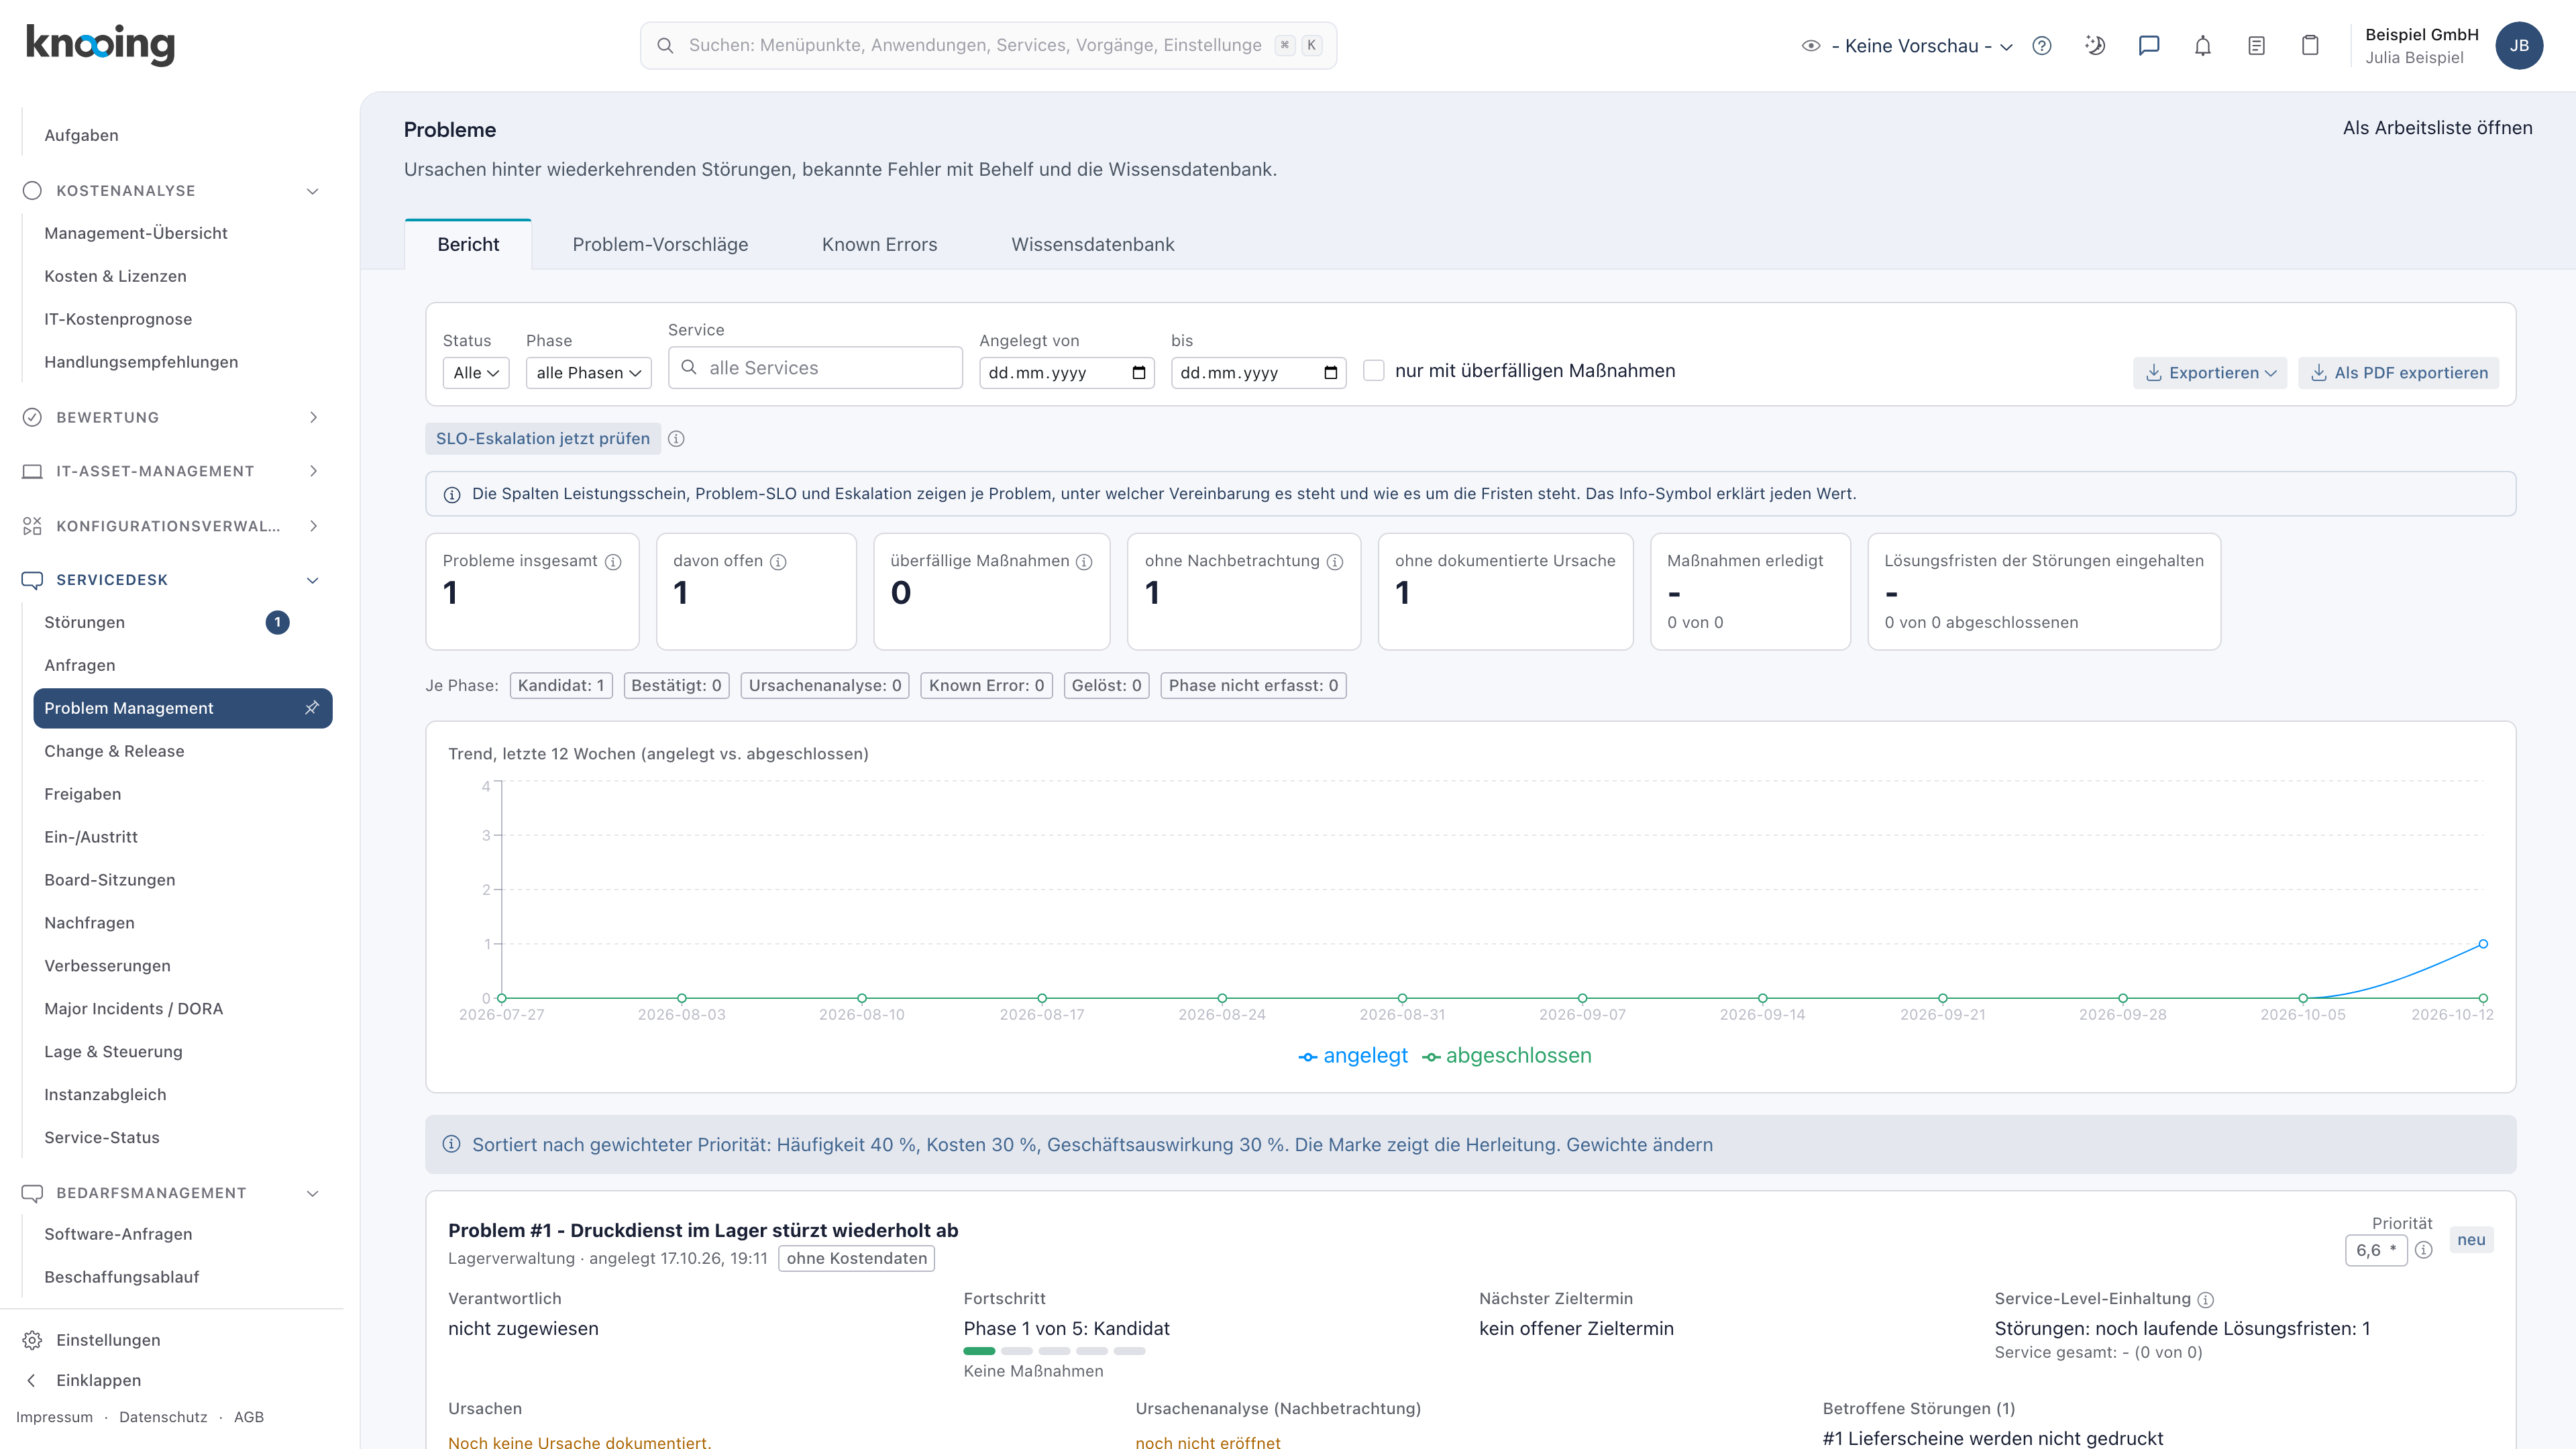Toggle angelegt series in chart legend
The image size is (2576, 1449).
click(1353, 1056)
